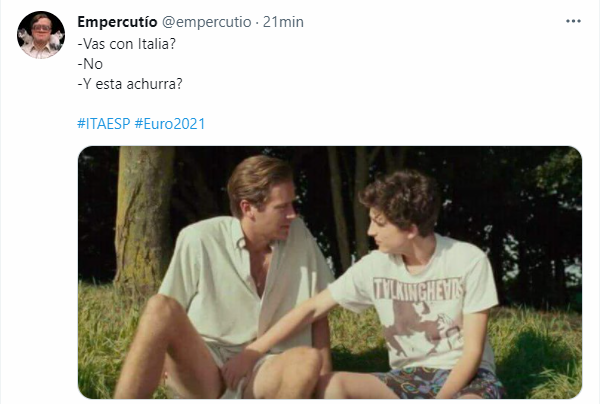Viewport: 600px width, 404px height.
Task: Open the @empercutio handle link
Action: pyautogui.click(x=207, y=22)
